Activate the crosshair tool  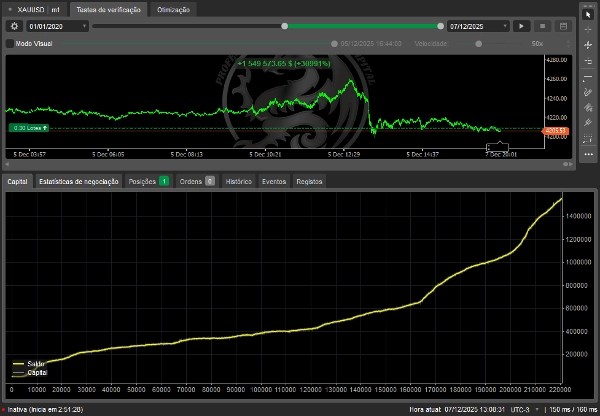(x=588, y=30)
